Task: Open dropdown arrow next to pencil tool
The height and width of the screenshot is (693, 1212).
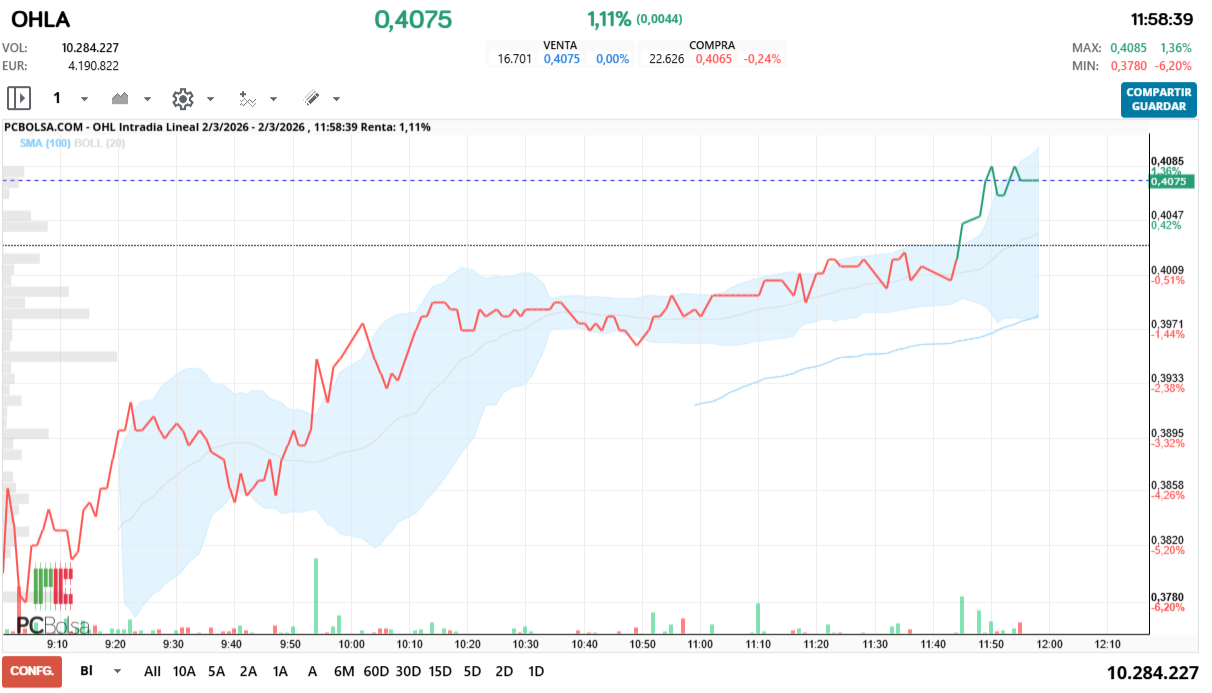Action: pos(336,99)
